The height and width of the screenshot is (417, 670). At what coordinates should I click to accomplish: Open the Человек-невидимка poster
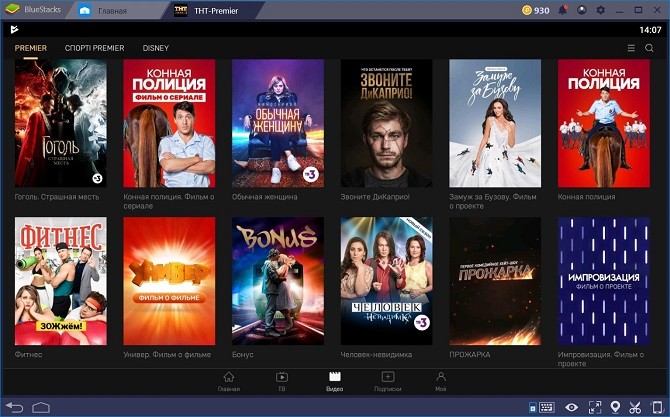coord(386,281)
